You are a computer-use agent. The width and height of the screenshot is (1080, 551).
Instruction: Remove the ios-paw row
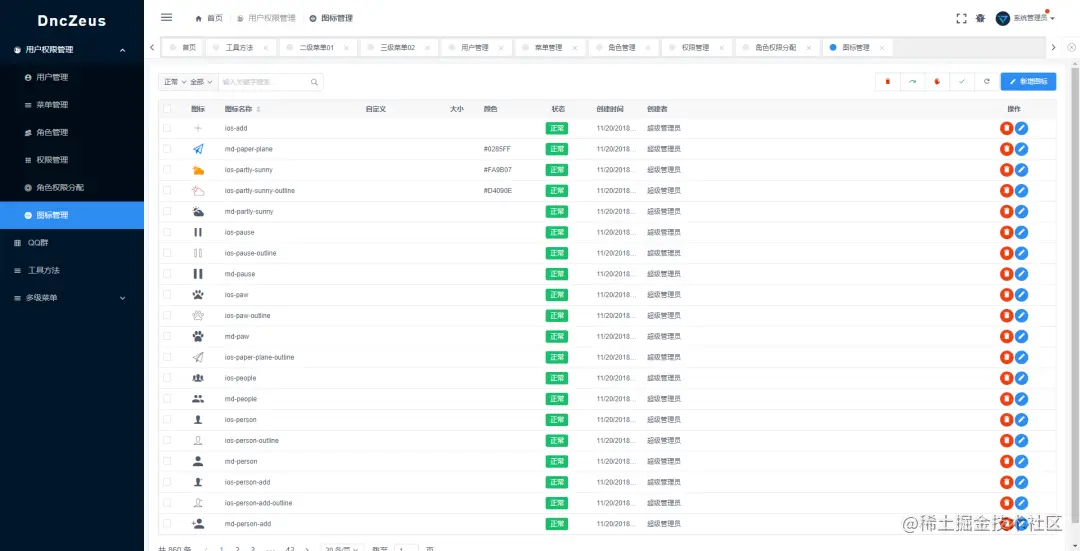(x=1006, y=295)
